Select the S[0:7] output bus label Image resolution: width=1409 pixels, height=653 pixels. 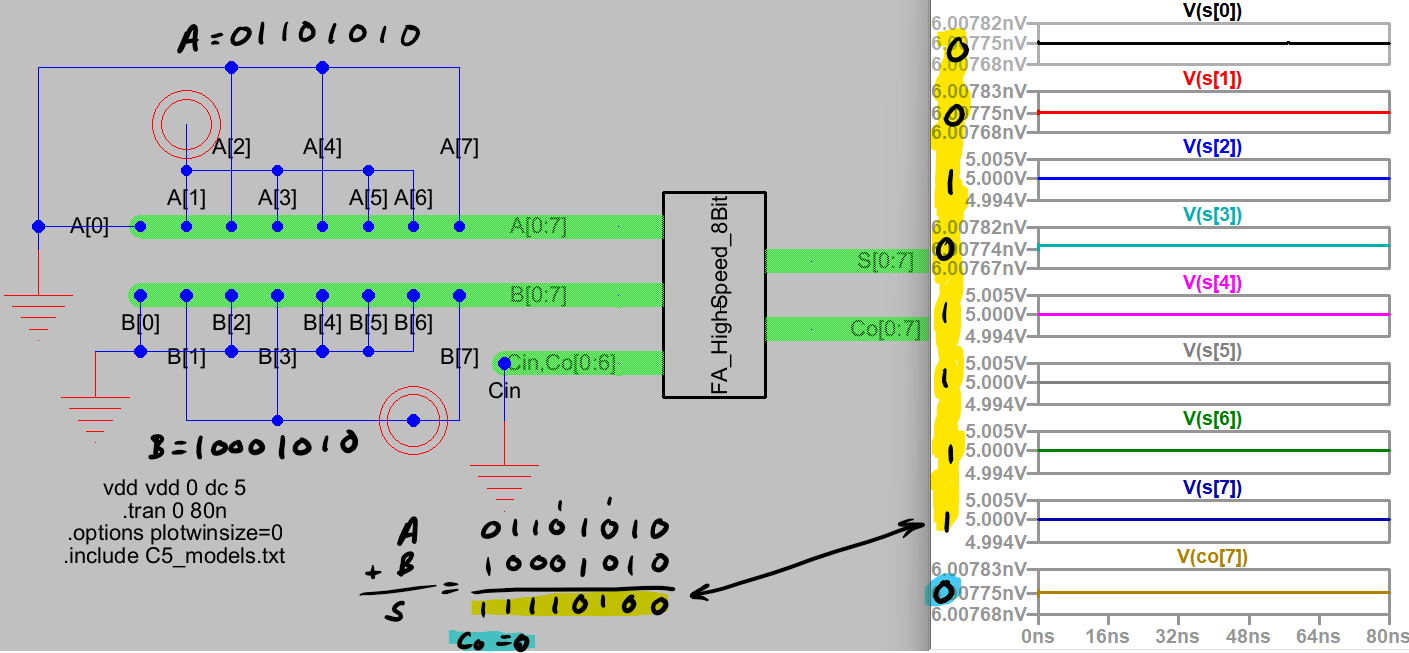click(x=885, y=261)
